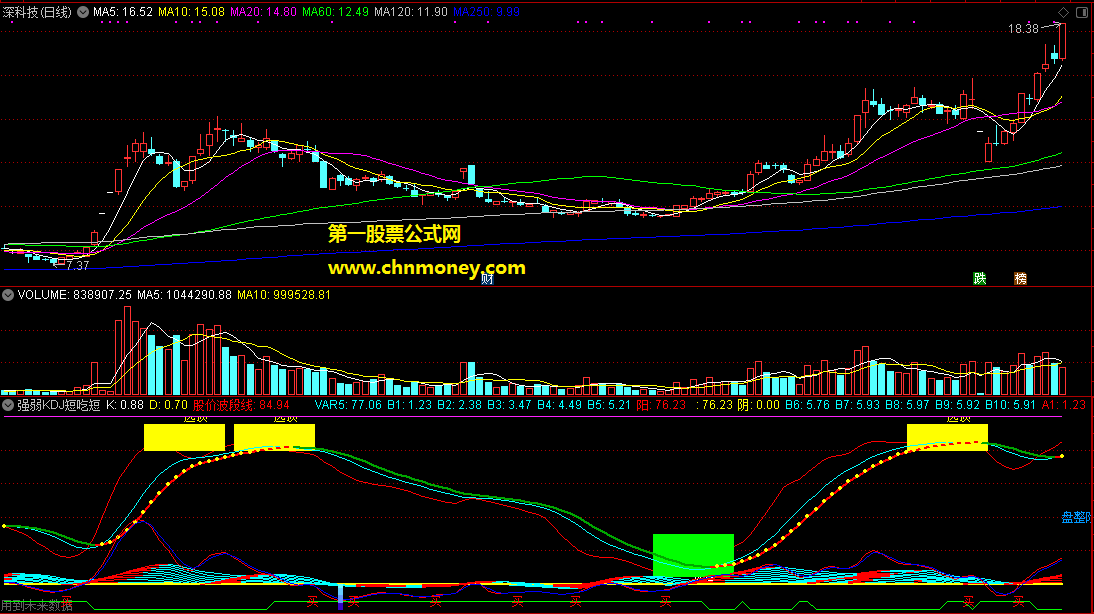
Task: Select the MA5: 16.52 moving average label
Action: point(123,12)
